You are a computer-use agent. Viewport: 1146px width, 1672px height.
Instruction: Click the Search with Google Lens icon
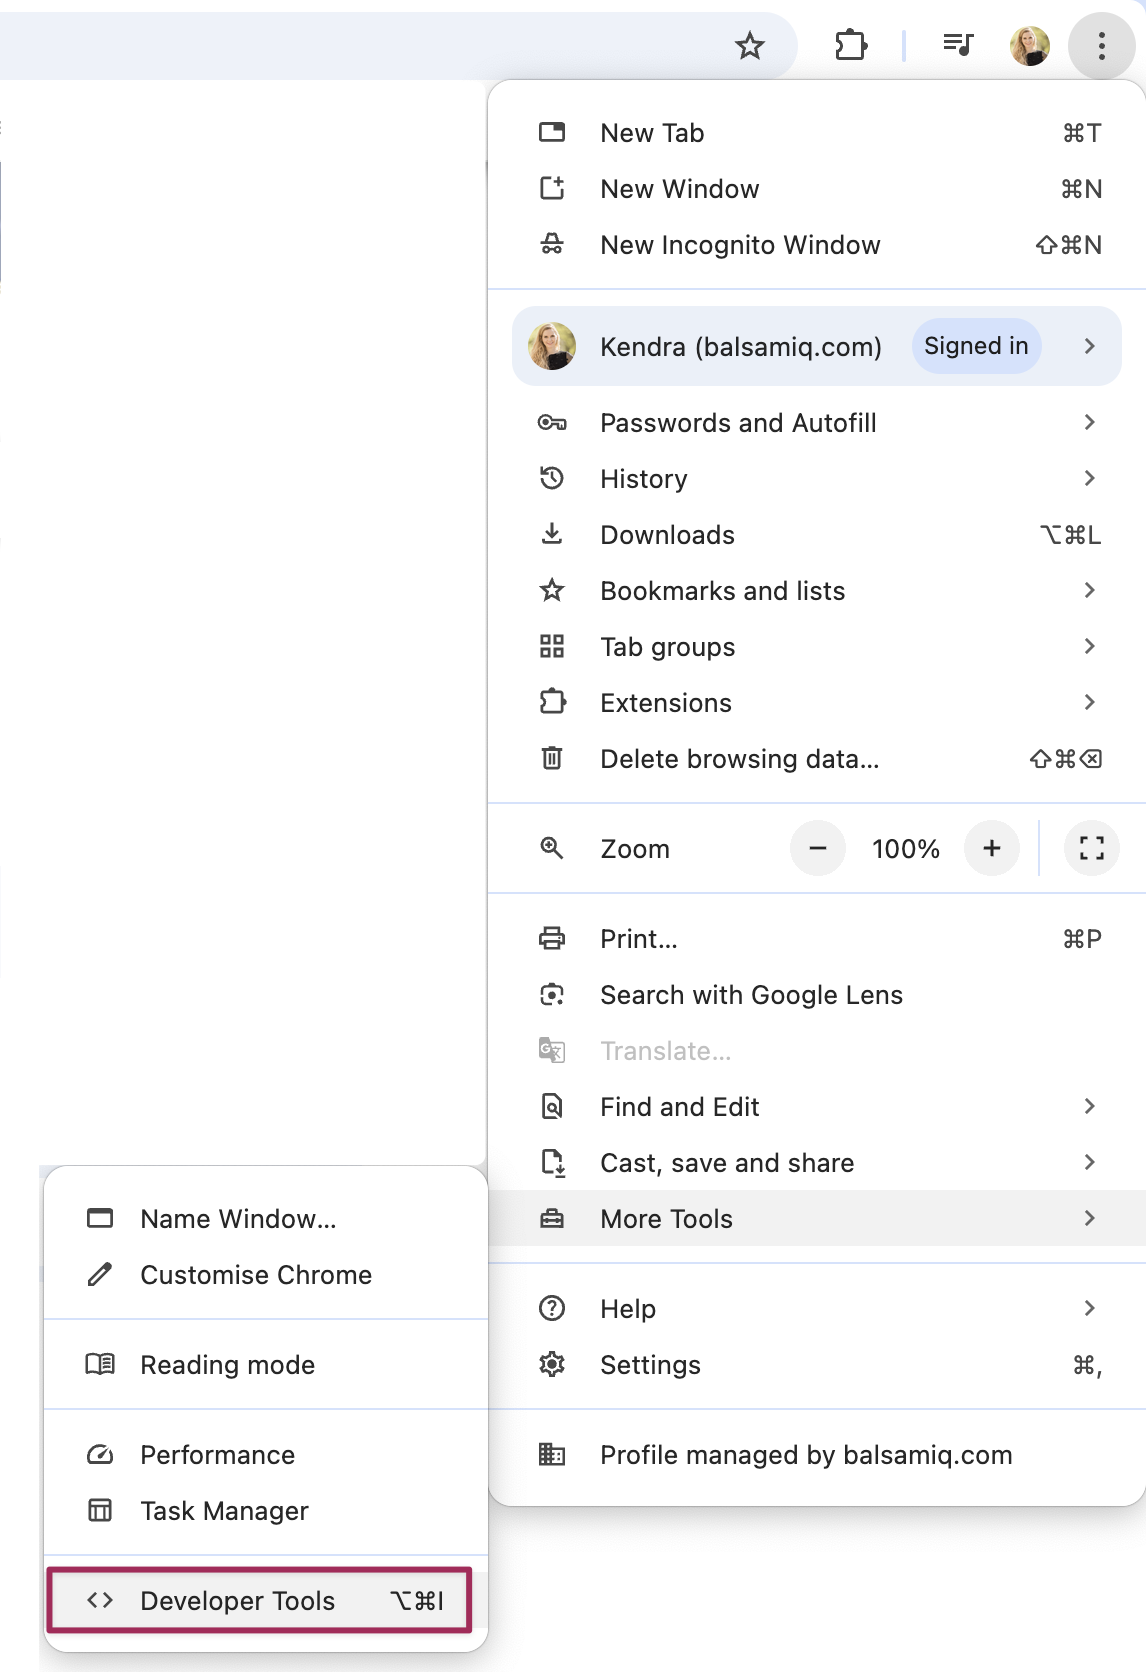552,995
